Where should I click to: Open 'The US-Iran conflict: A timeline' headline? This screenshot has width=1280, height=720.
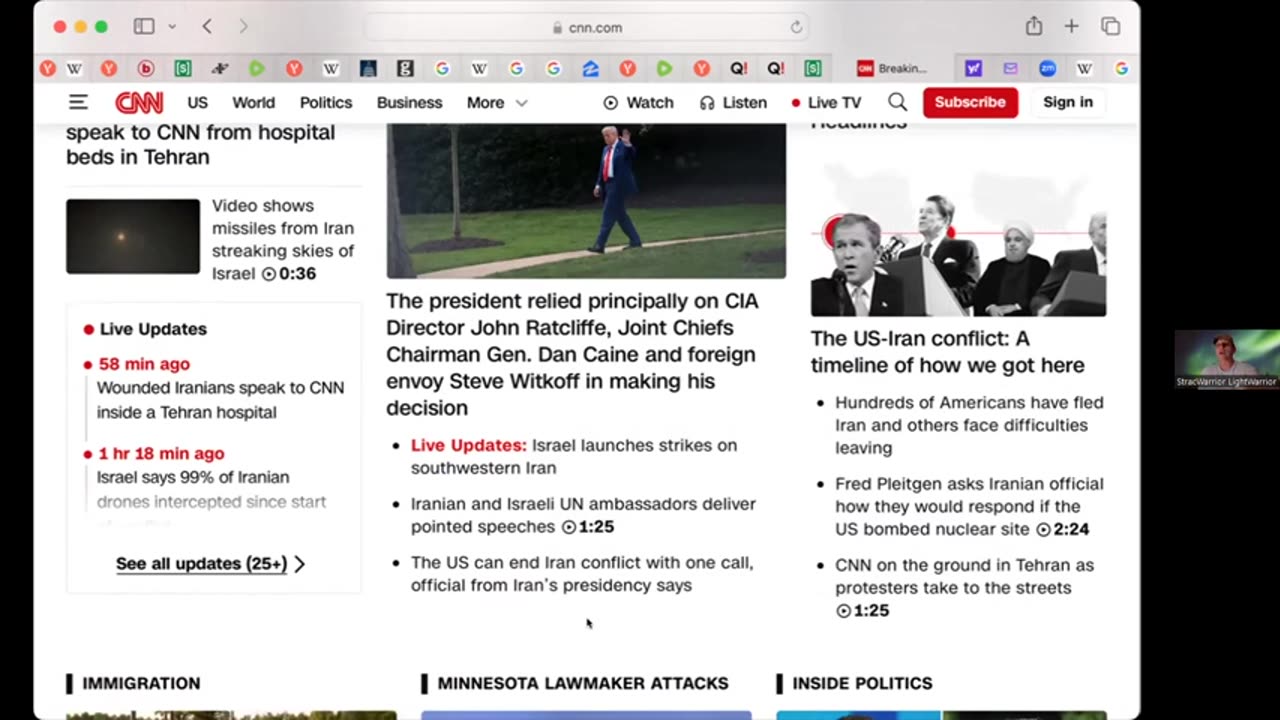(947, 352)
